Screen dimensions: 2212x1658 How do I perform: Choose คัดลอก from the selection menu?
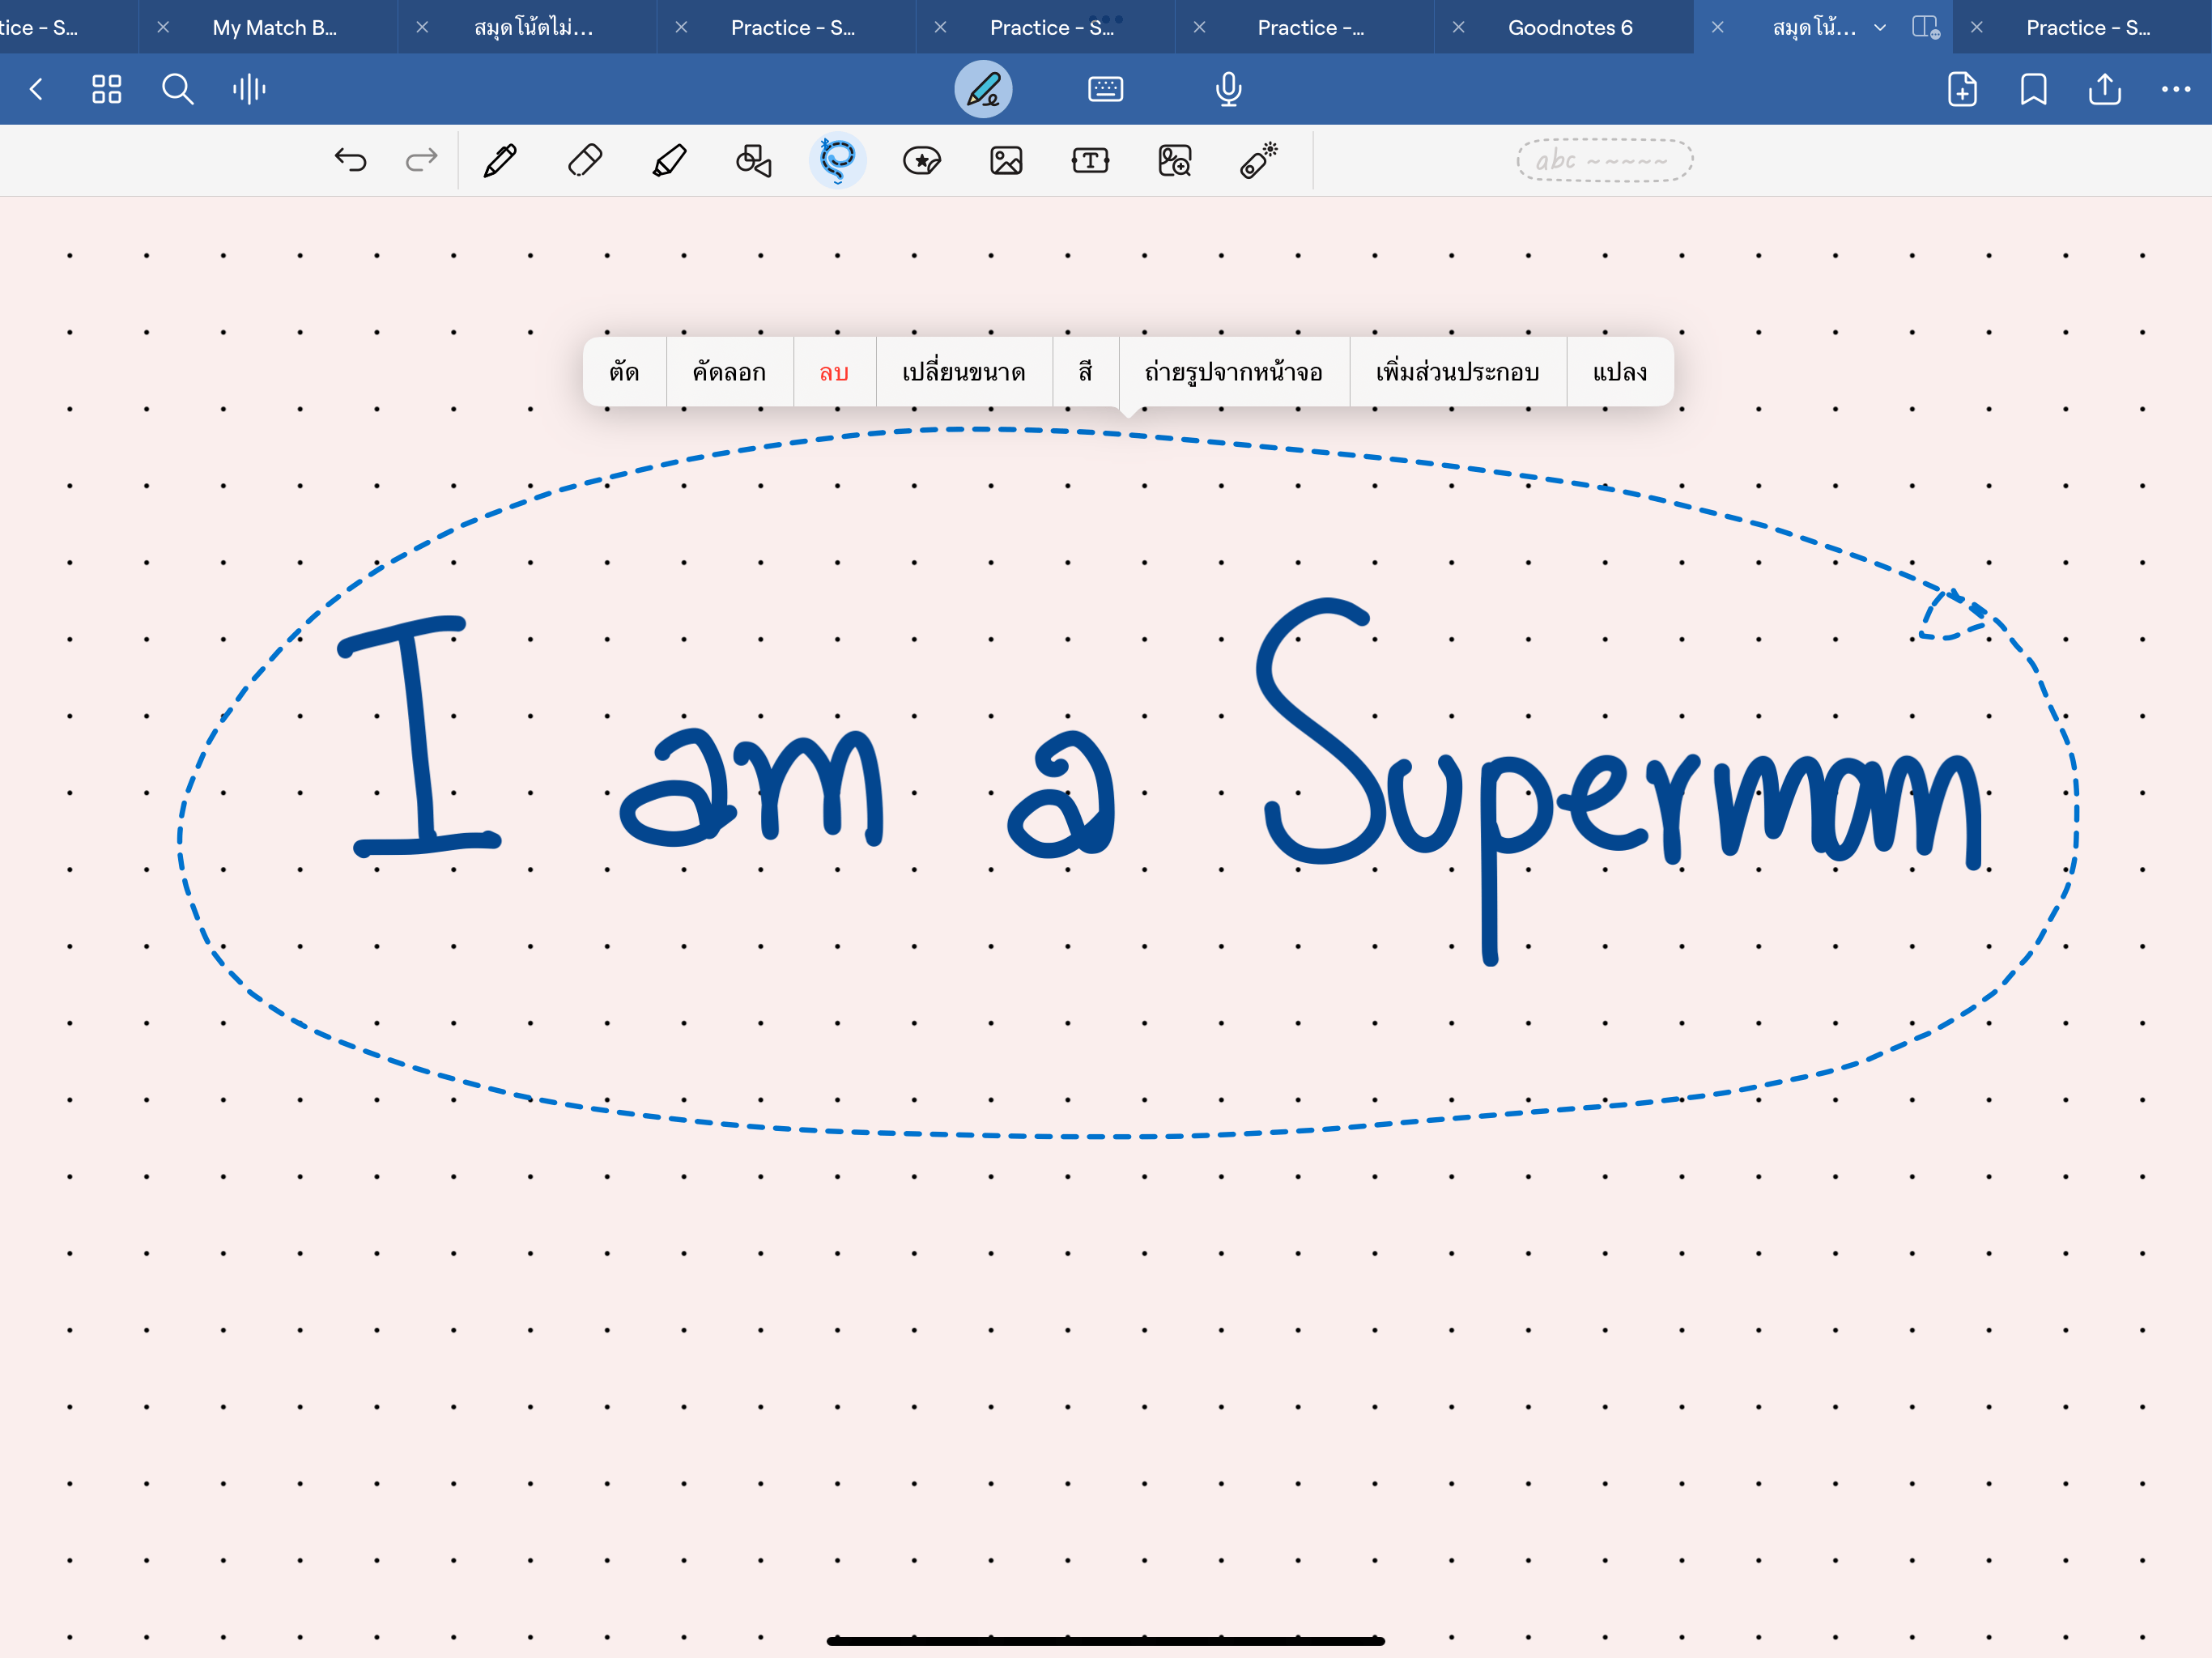point(729,372)
